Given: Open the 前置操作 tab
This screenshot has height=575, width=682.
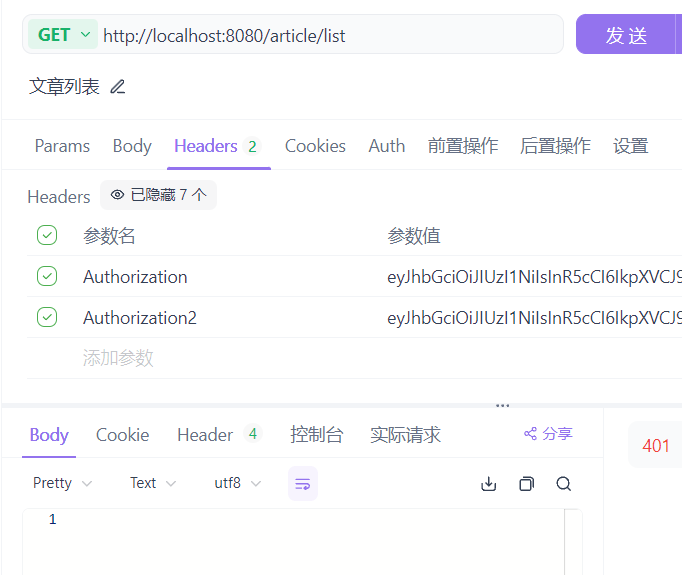Looking at the screenshot, I should coord(463,146).
